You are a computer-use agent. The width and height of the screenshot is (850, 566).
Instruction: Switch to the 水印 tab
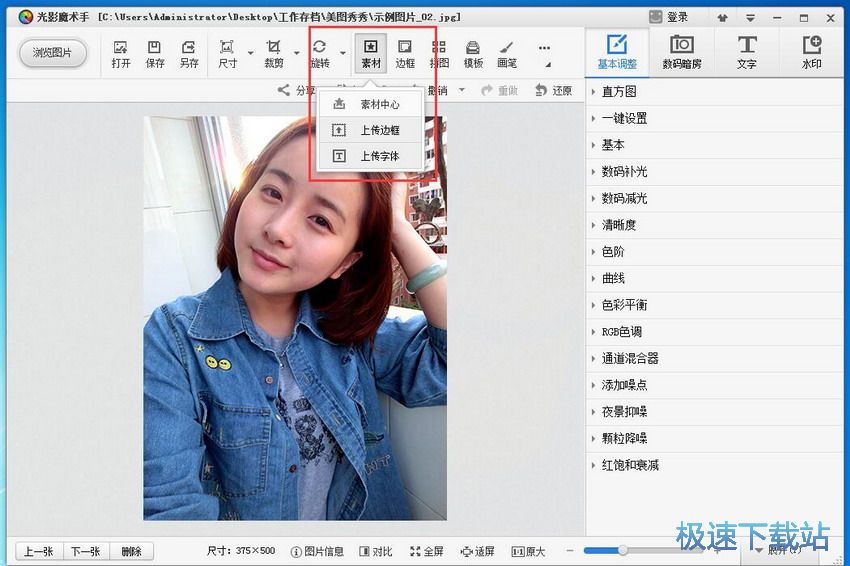pos(812,52)
